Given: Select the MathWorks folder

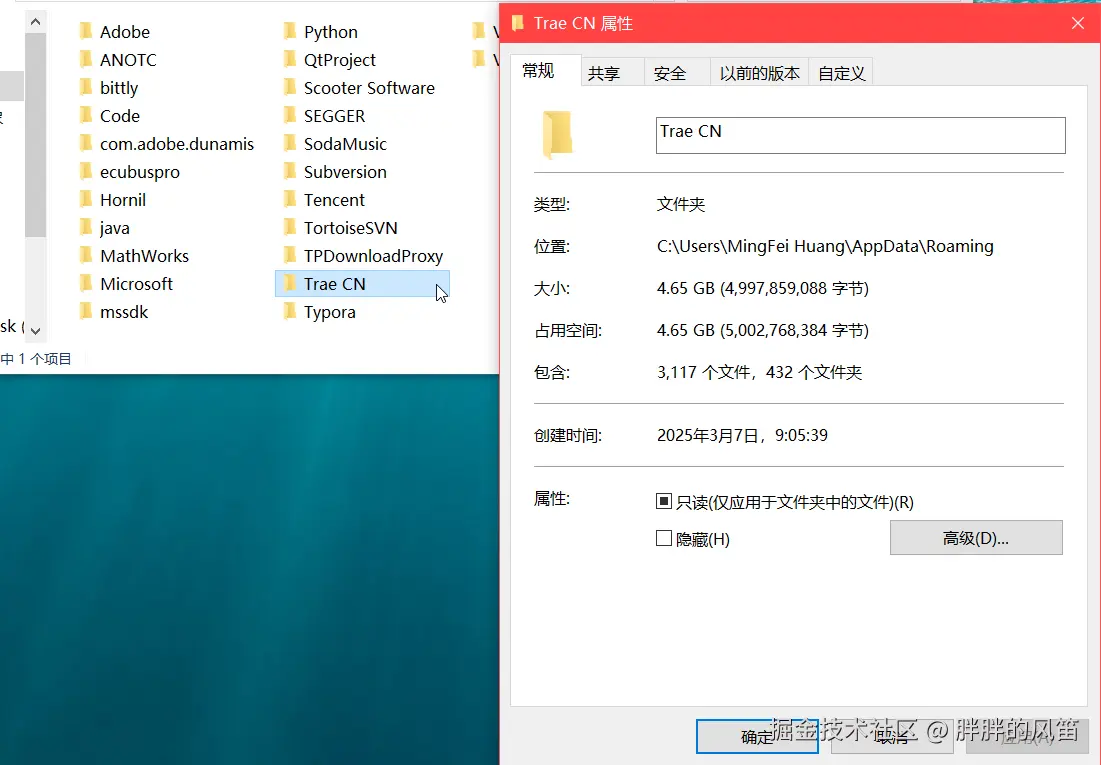Looking at the screenshot, I should 143,255.
